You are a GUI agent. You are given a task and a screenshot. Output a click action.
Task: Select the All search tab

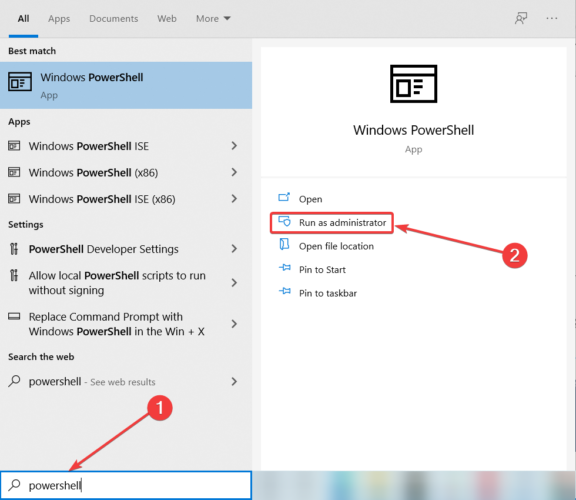(x=24, y=18)
